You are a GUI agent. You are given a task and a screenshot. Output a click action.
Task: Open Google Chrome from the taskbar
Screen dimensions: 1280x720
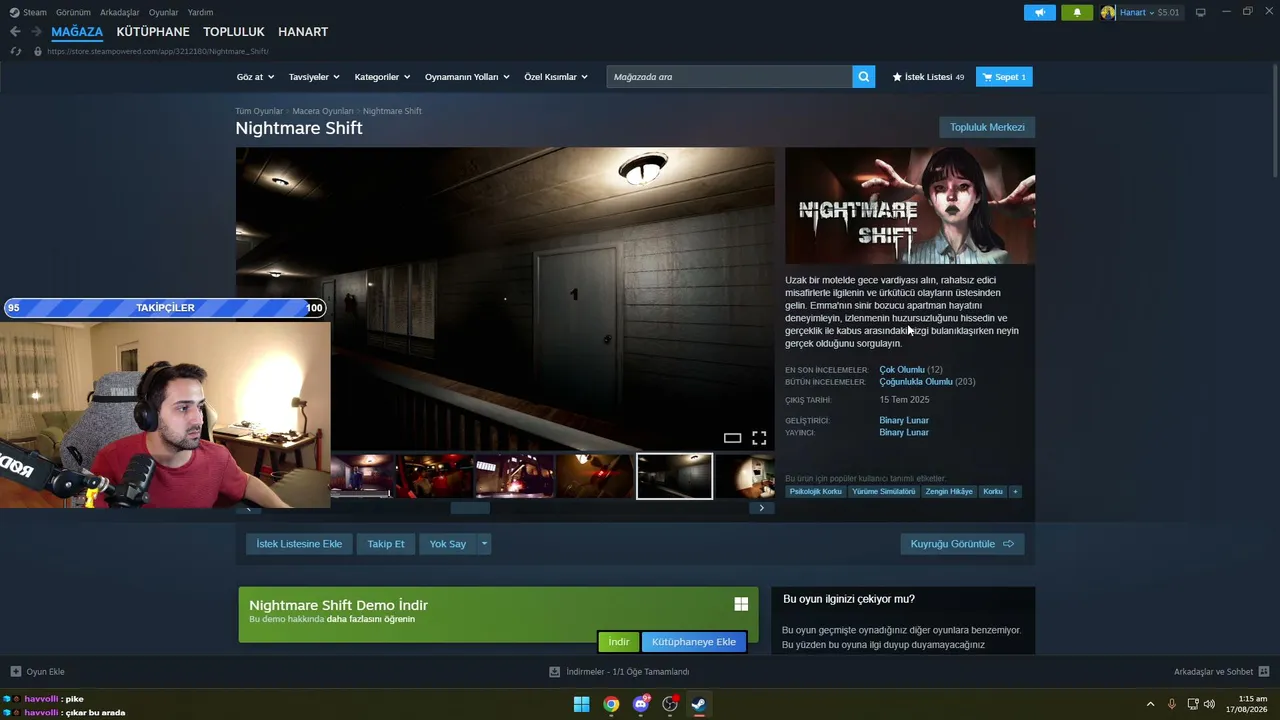tap(611, 704)
